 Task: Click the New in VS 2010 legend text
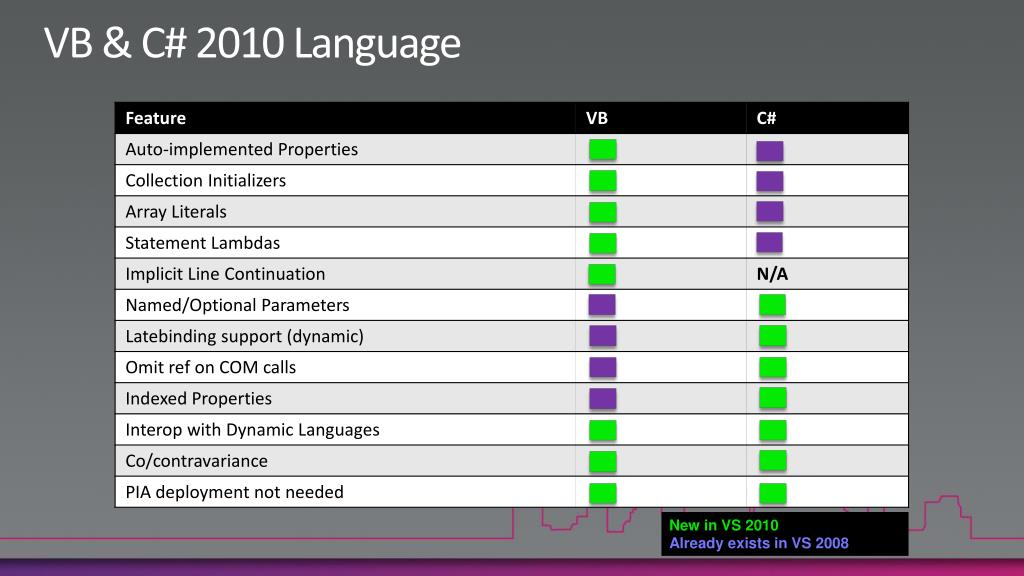724,525
